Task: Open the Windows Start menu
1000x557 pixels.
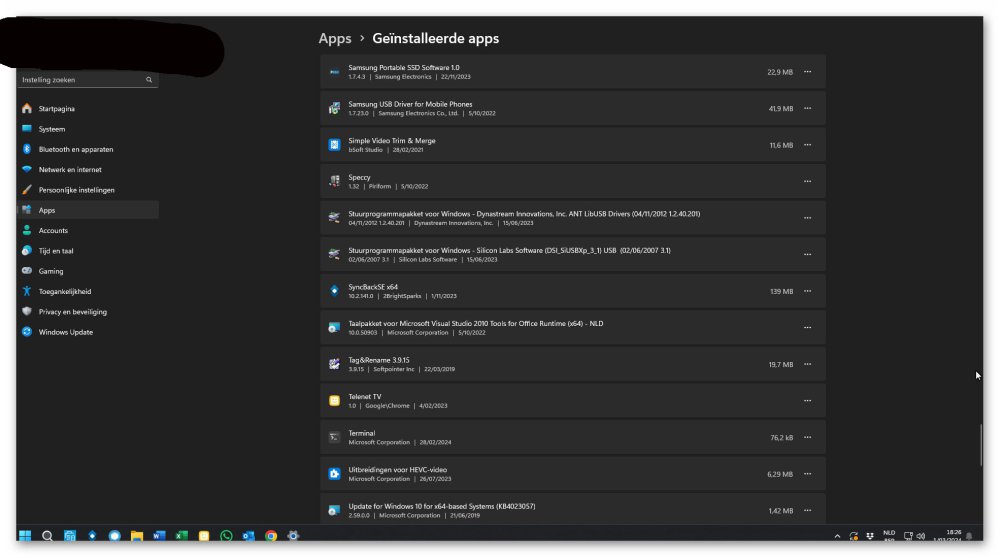Action: pyautogui.click(x=25, y=536)
